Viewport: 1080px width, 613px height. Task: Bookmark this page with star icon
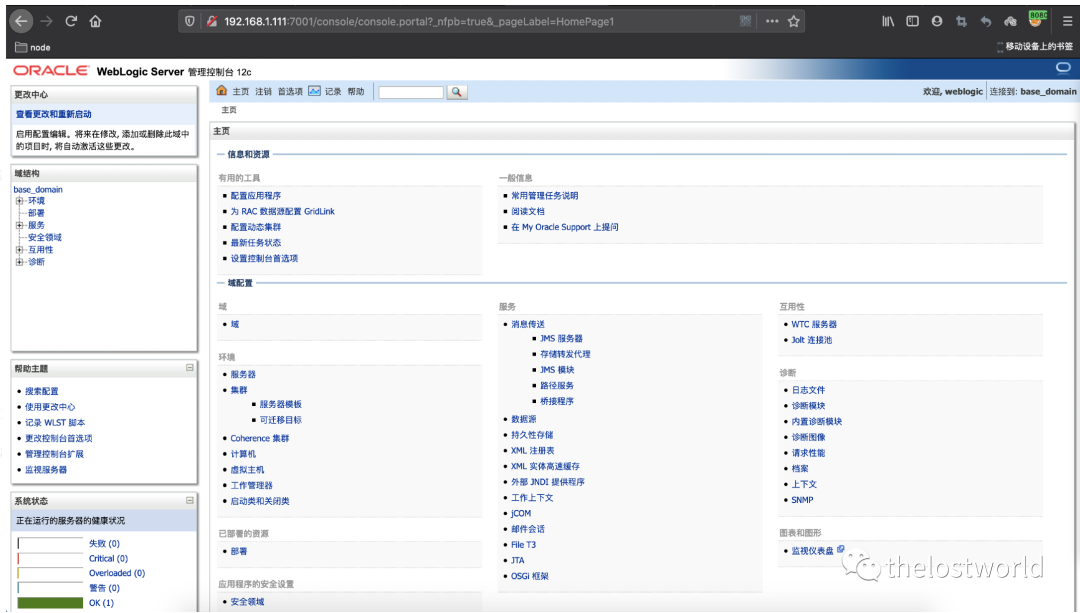[x=793, y=21]
